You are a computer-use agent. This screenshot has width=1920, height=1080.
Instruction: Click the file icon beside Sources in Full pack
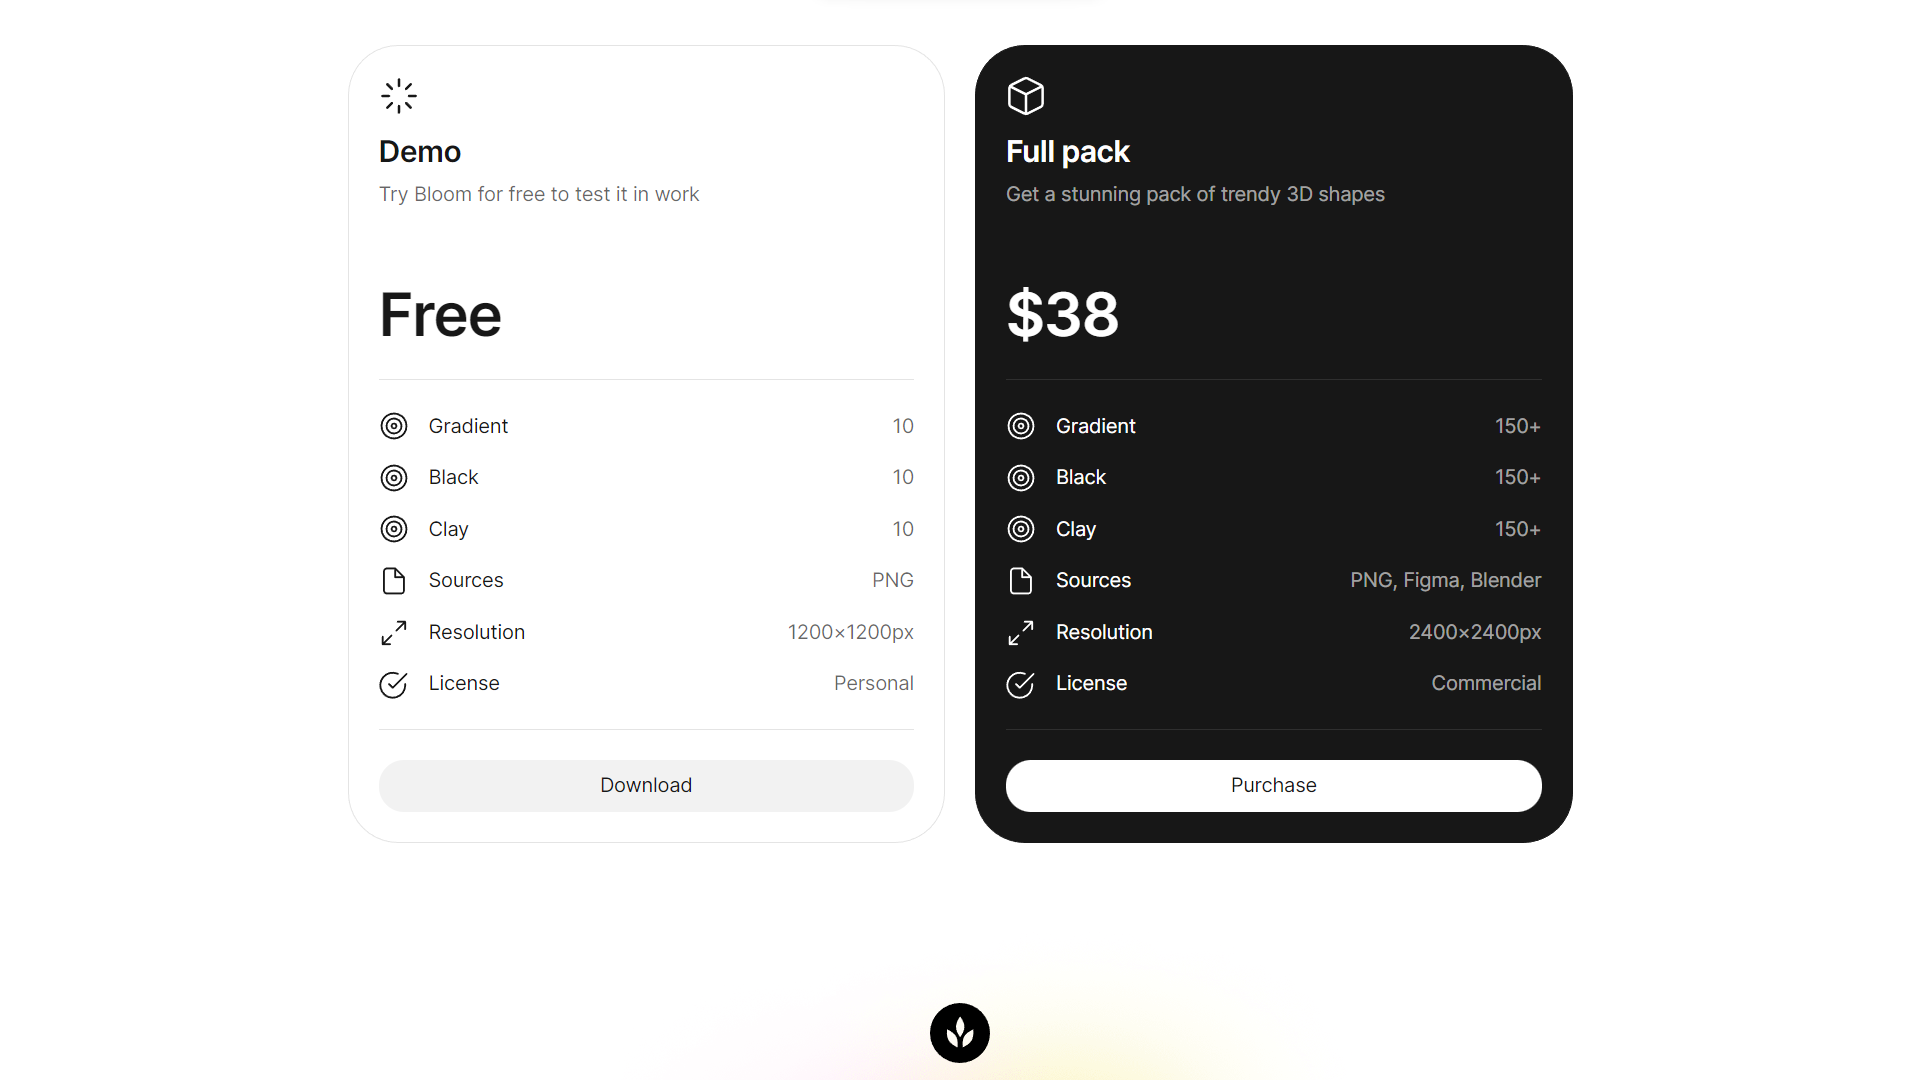click(x=1021, y=581)
